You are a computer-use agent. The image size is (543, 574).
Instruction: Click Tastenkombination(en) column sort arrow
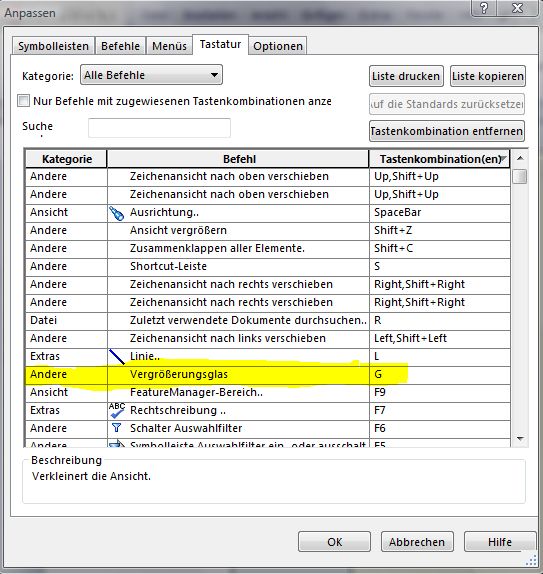click(504, 159)
